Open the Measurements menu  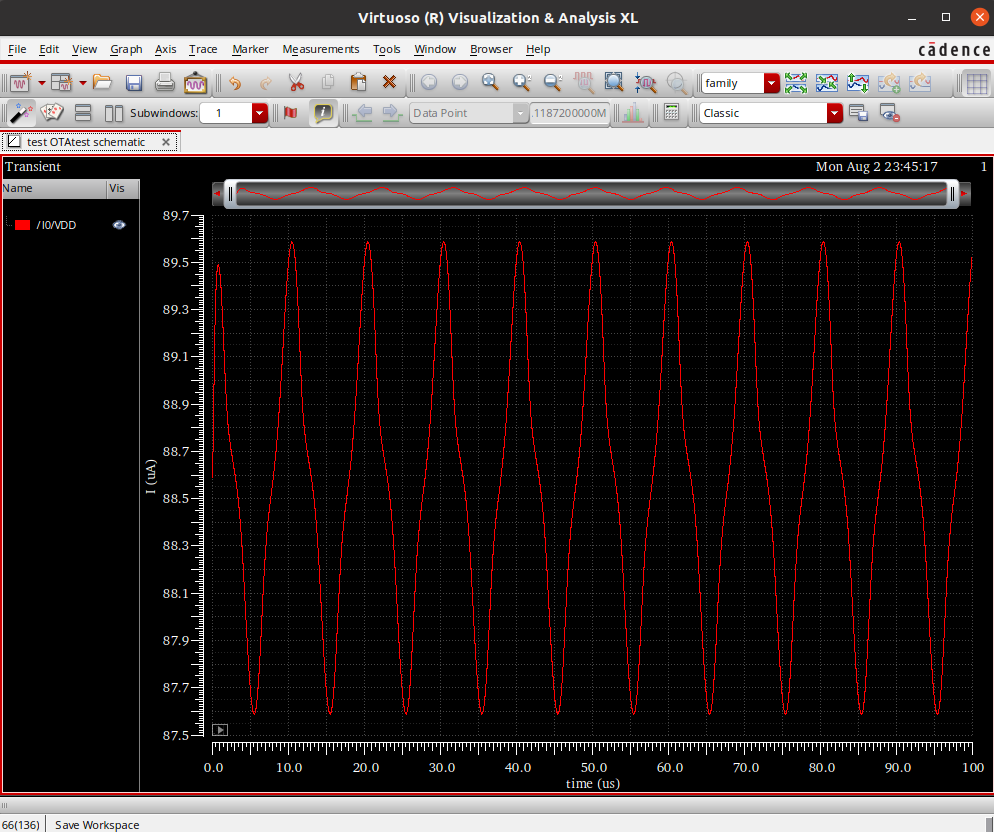tap(321, 49)
